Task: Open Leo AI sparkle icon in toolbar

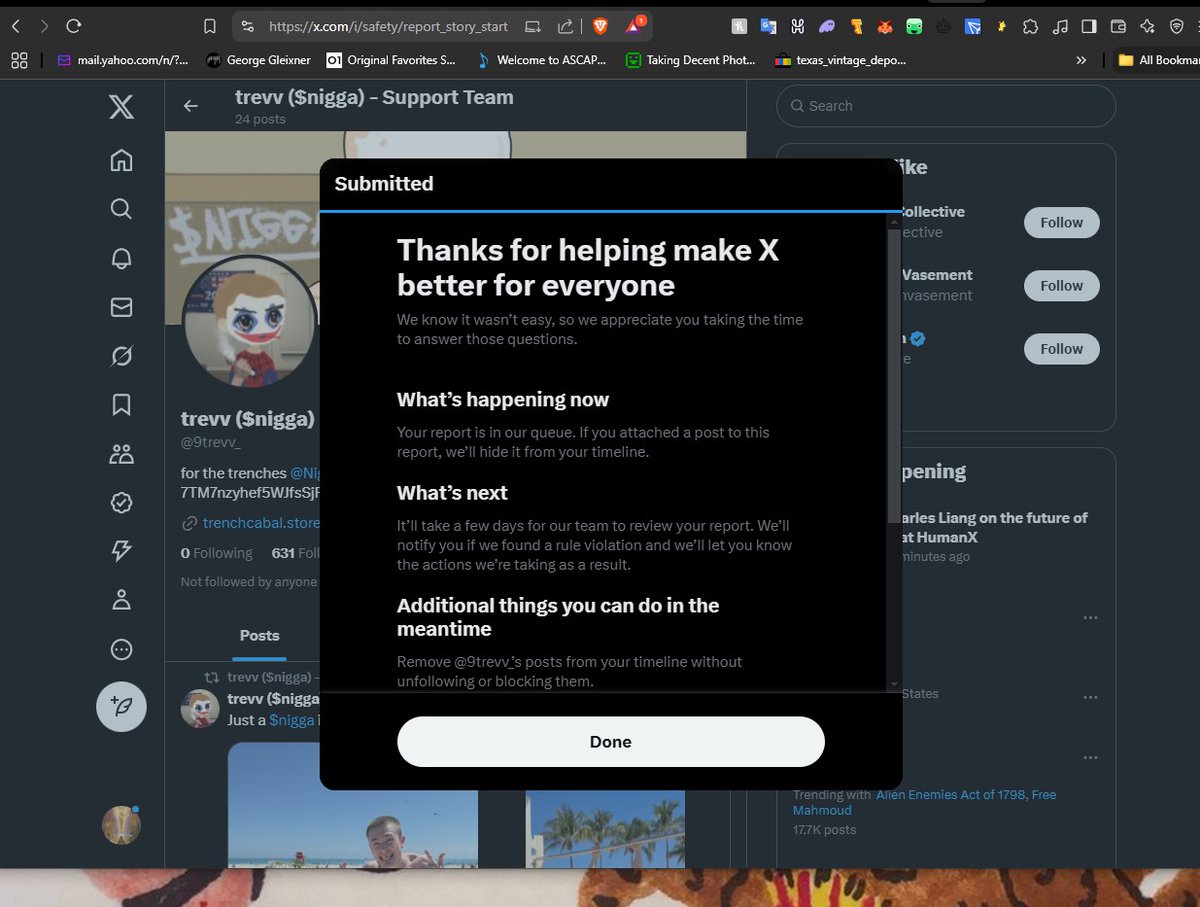Action: point(1147,27)
